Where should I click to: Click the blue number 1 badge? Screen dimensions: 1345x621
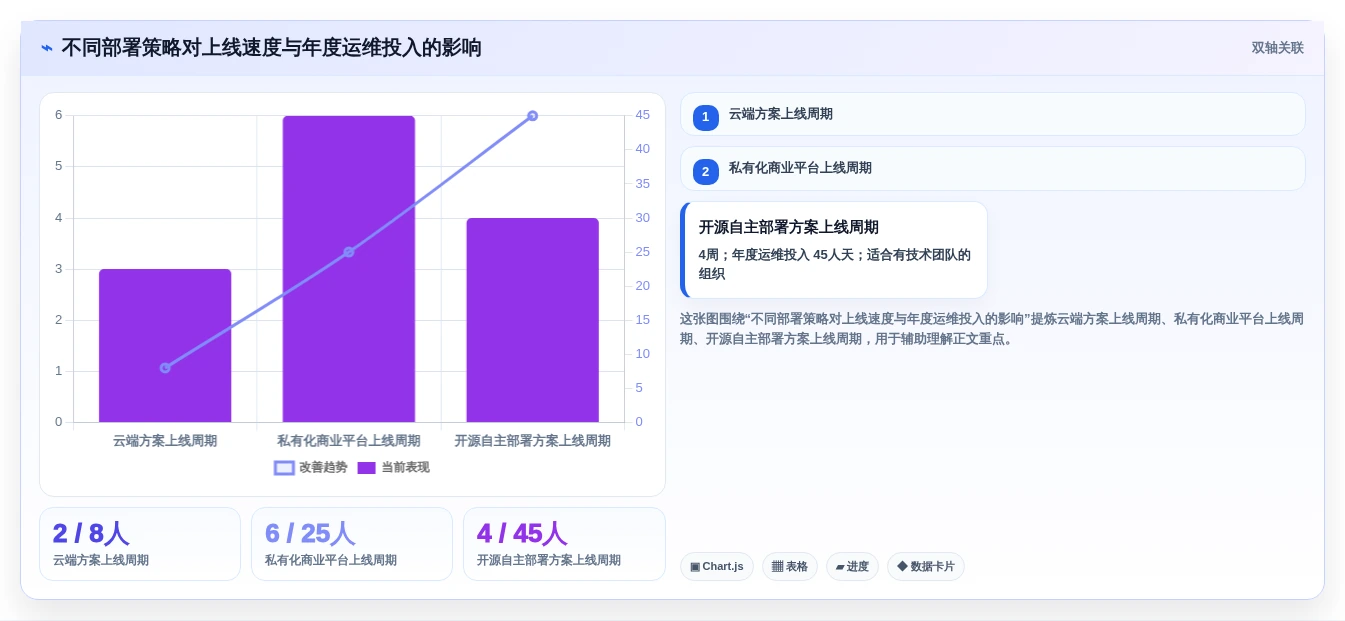point(705,117)
